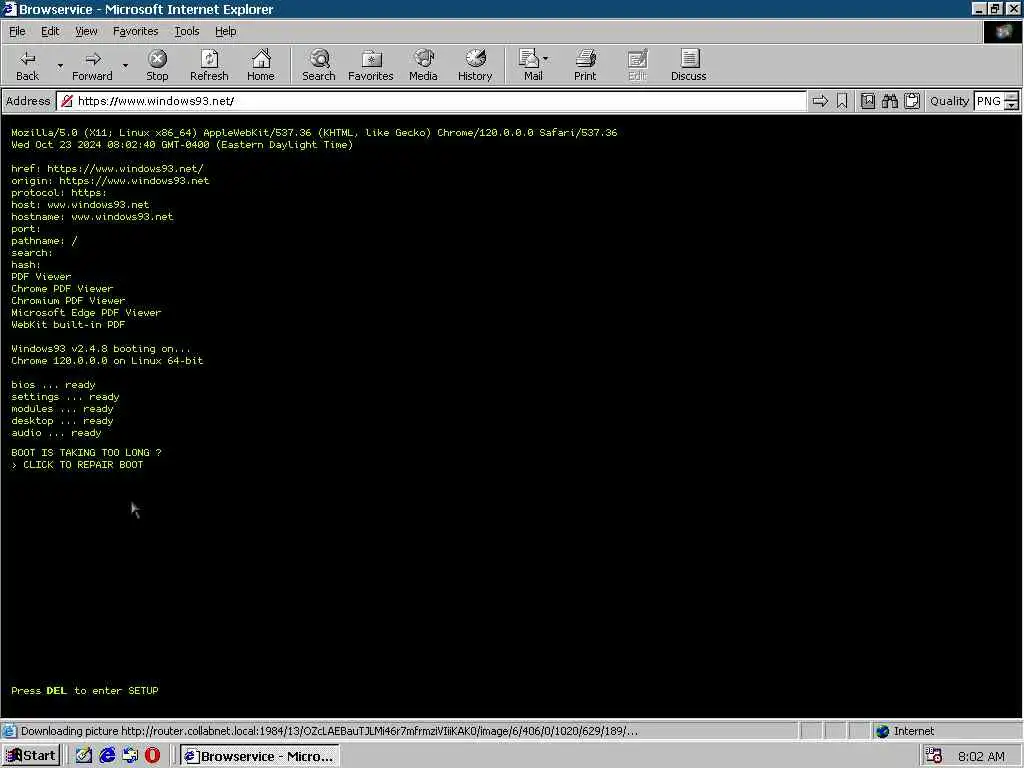Viewport: 1024px width, 768px height.
Task: Click the bookmark ribbon icon by the address bar
Action: (842, 101)
